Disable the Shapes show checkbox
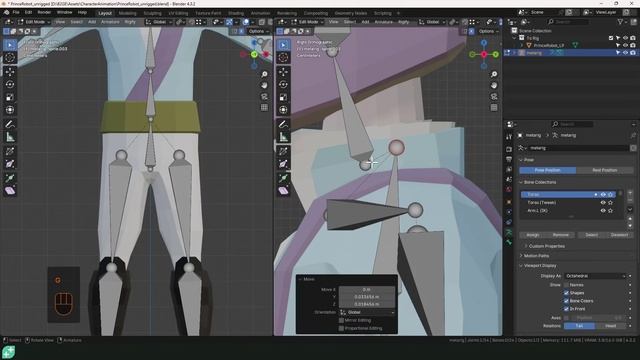This screenshot has width=640, height=360. pyautogui.click(x=567, y=293)
